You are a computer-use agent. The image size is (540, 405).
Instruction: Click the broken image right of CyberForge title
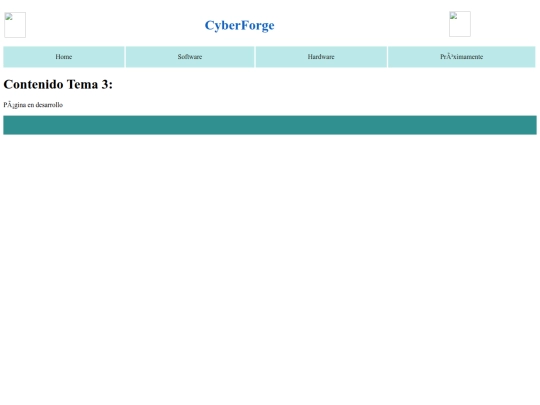point(460,24)
